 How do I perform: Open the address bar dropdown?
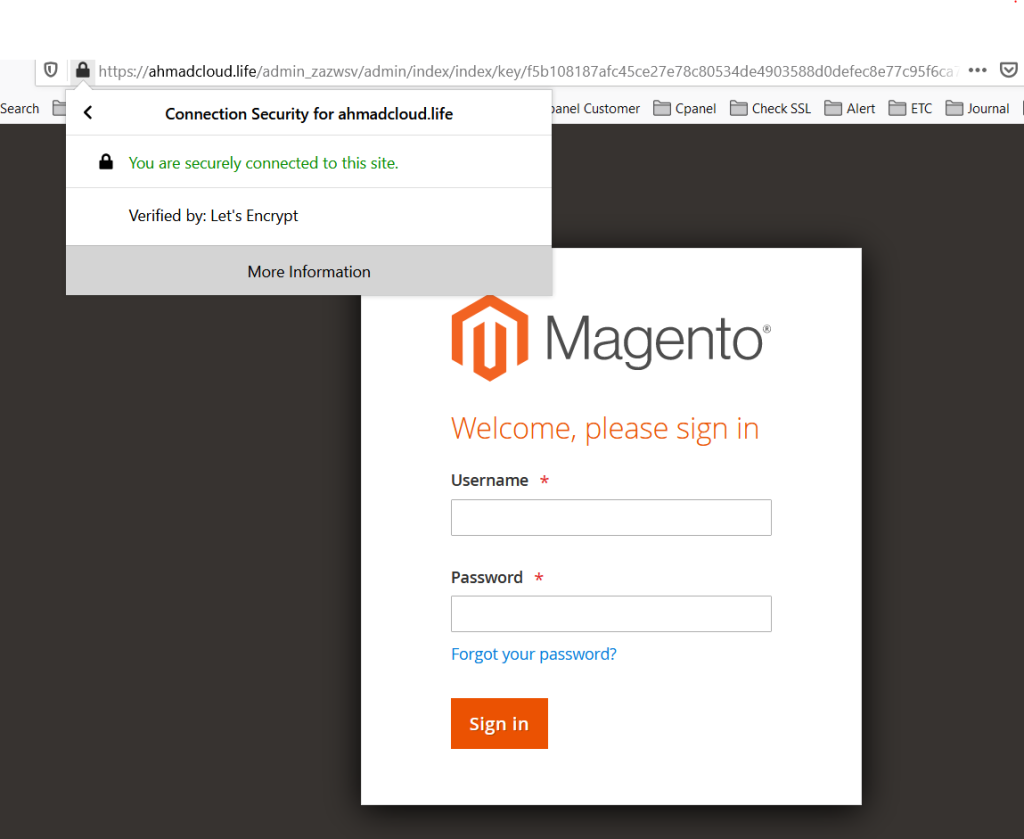click(540, 70)
